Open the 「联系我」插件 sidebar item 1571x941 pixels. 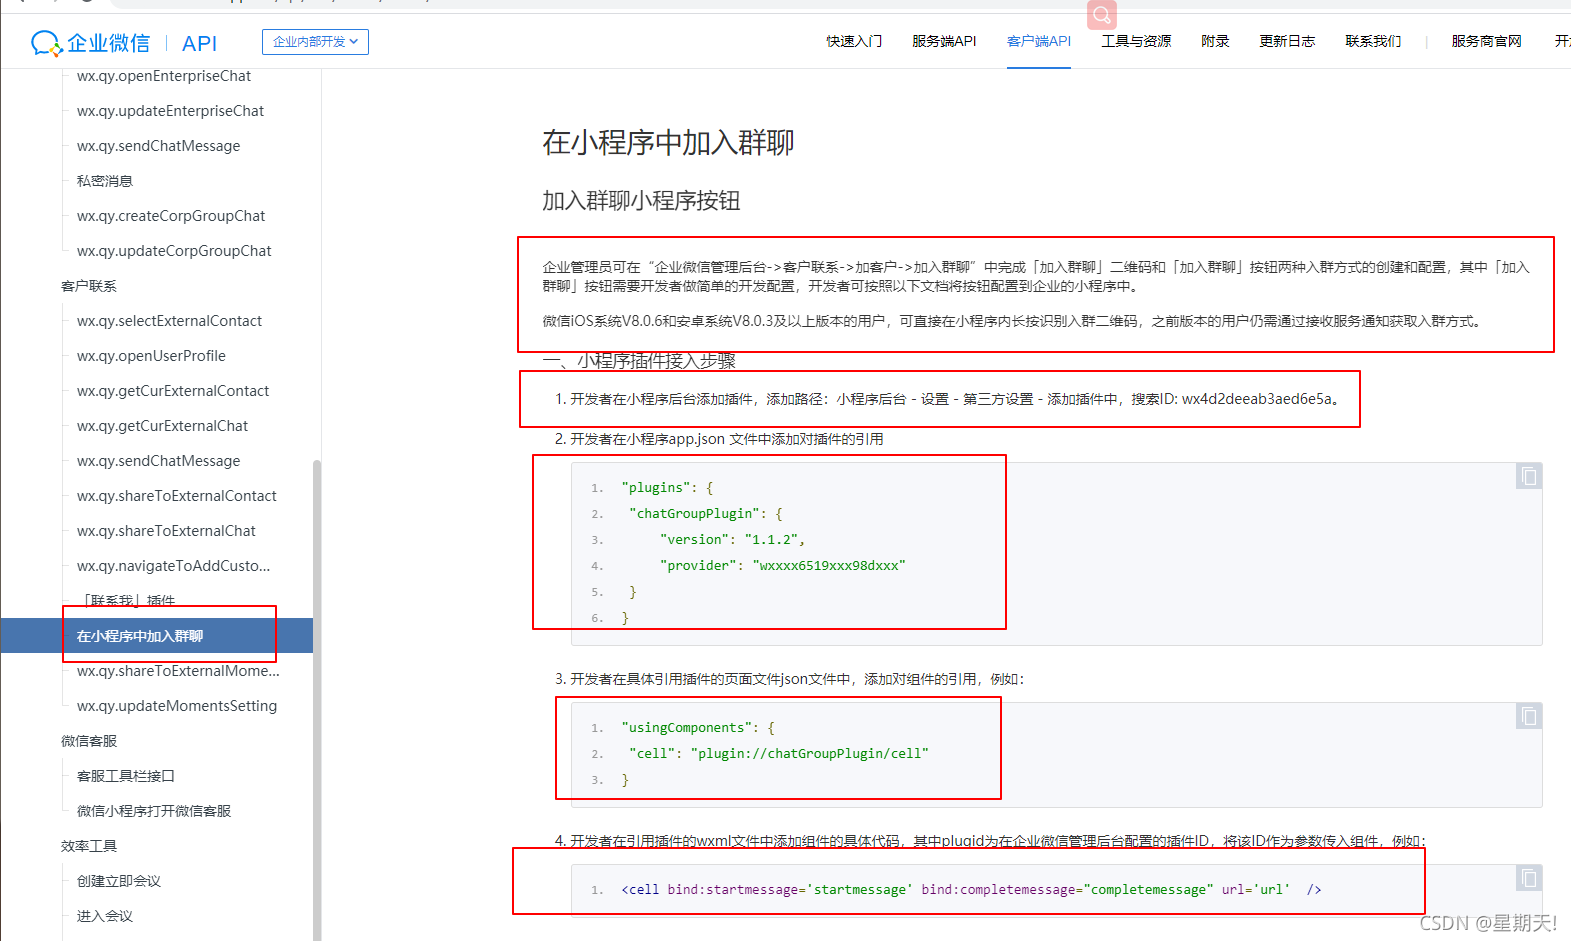(x=126, y=601)
